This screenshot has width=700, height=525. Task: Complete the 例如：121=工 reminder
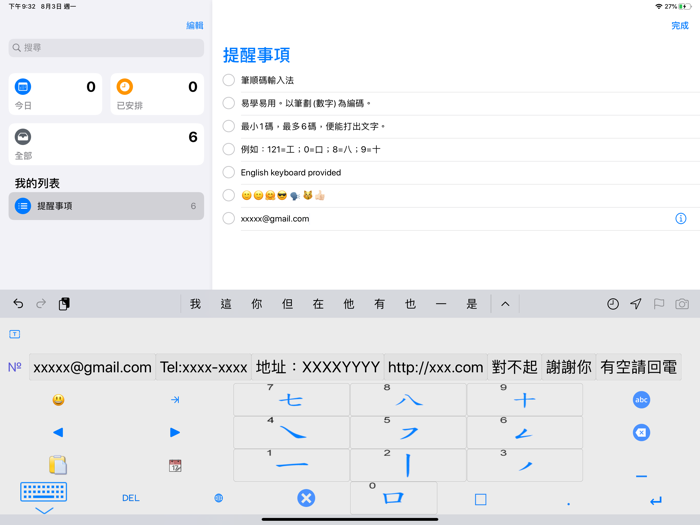(229, 149)
